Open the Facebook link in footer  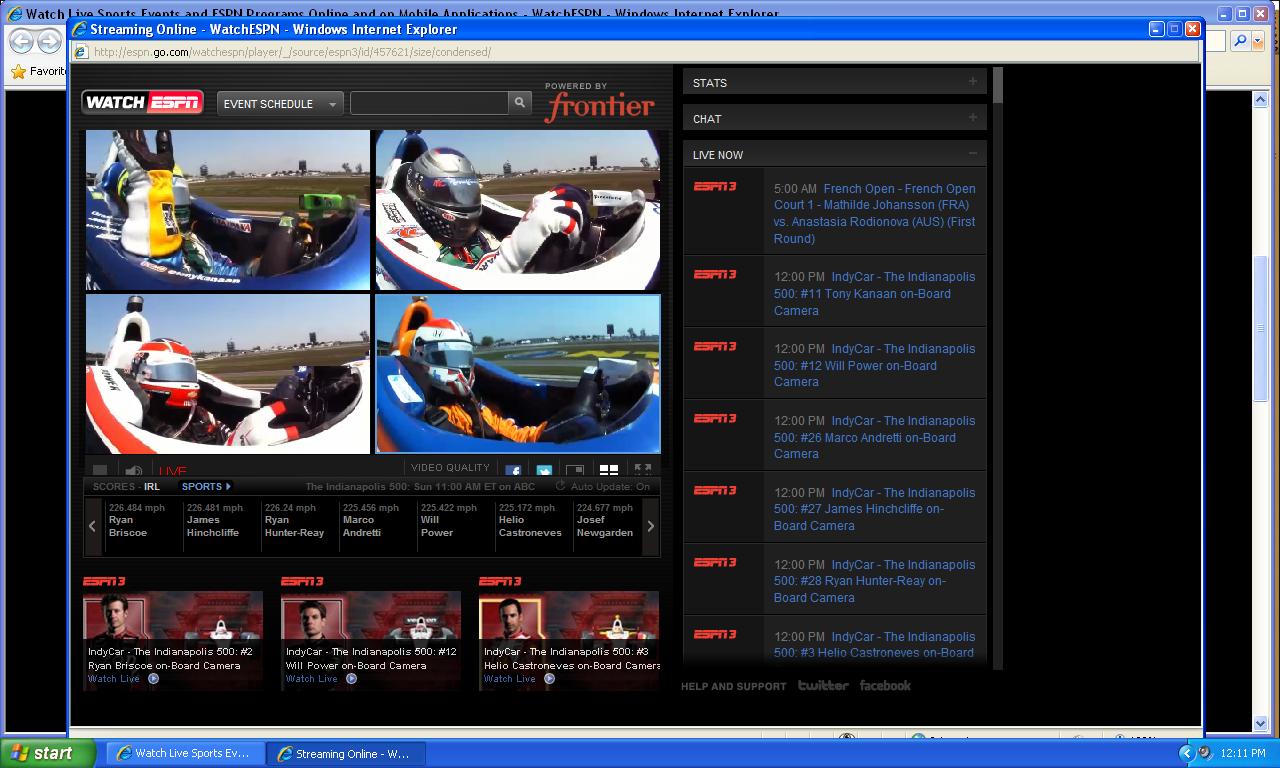point(885,685)
